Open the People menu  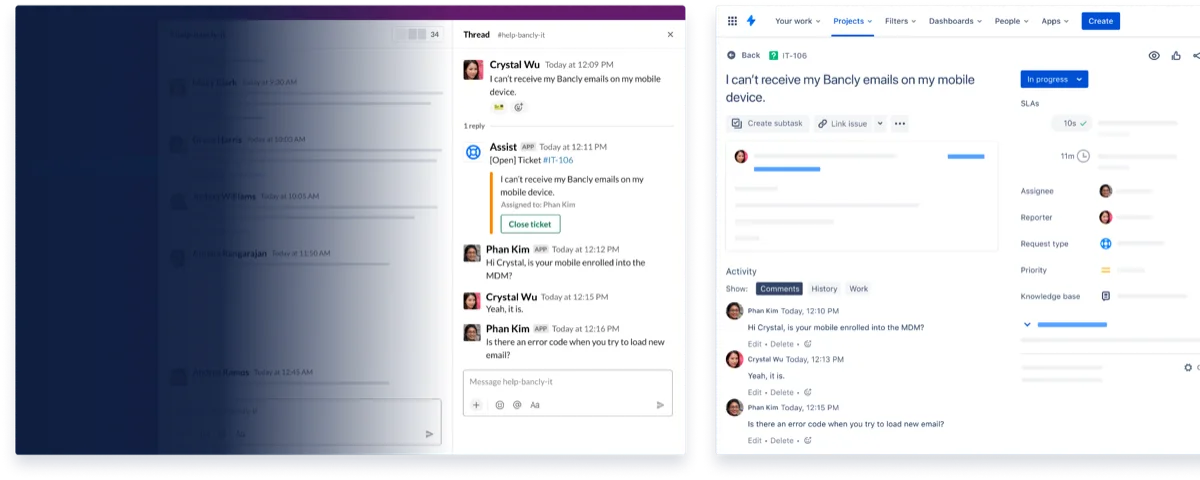coord(1012,21)
